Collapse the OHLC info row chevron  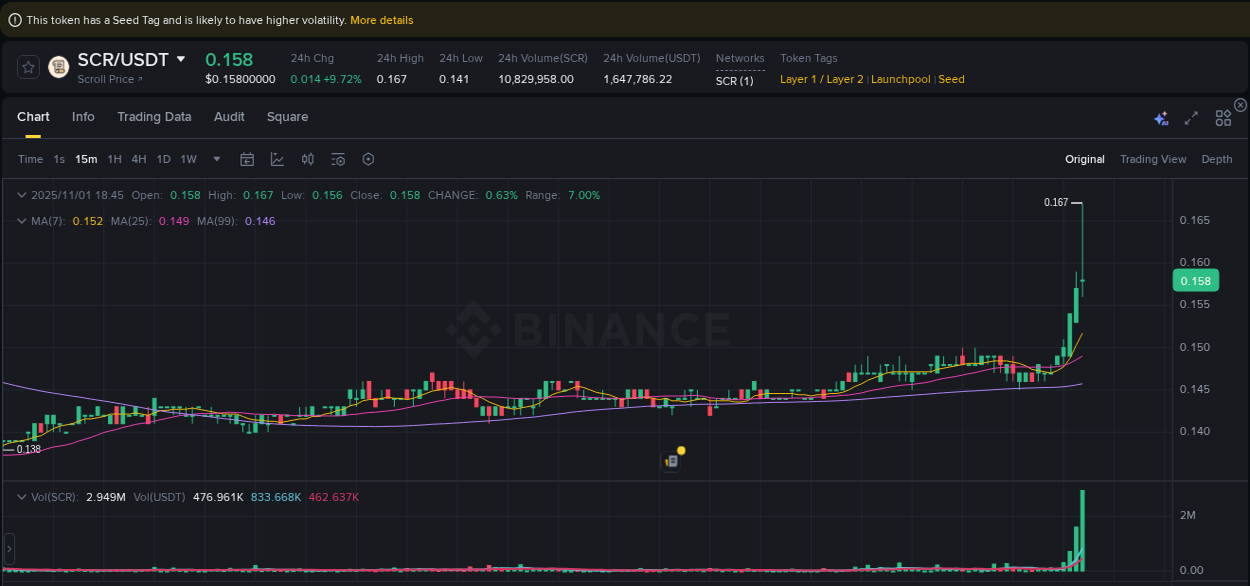click(22, 195)
